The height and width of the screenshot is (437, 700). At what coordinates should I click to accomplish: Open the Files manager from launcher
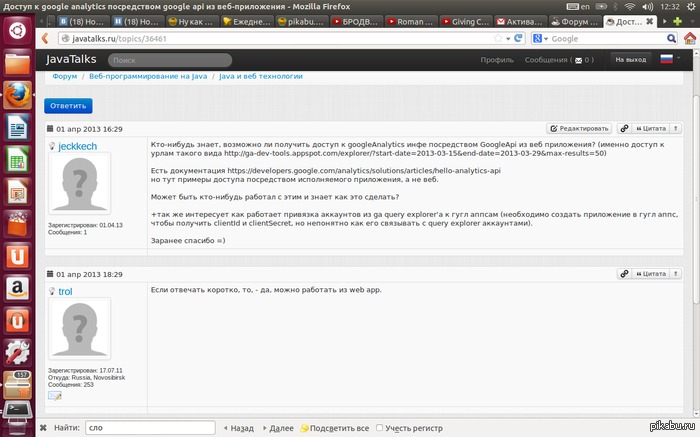17,63
